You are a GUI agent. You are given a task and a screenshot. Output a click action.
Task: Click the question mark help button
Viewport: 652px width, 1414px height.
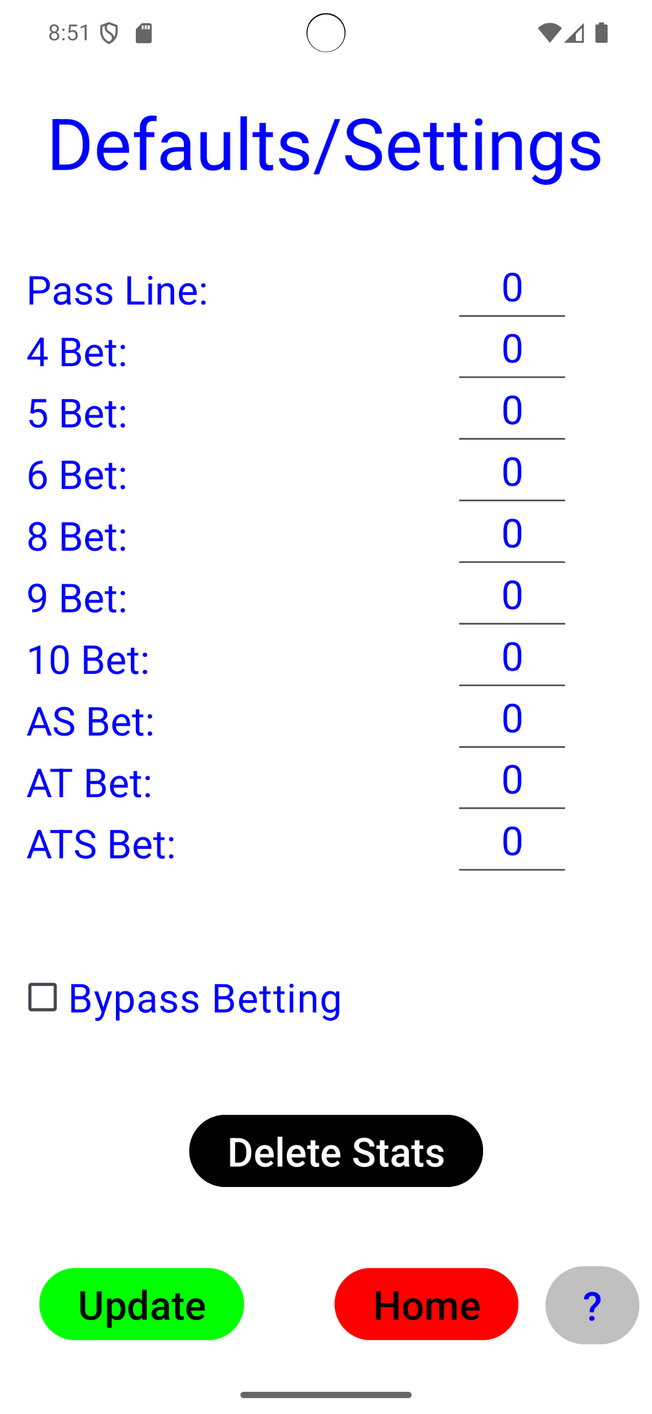[x=592, y=1305]
